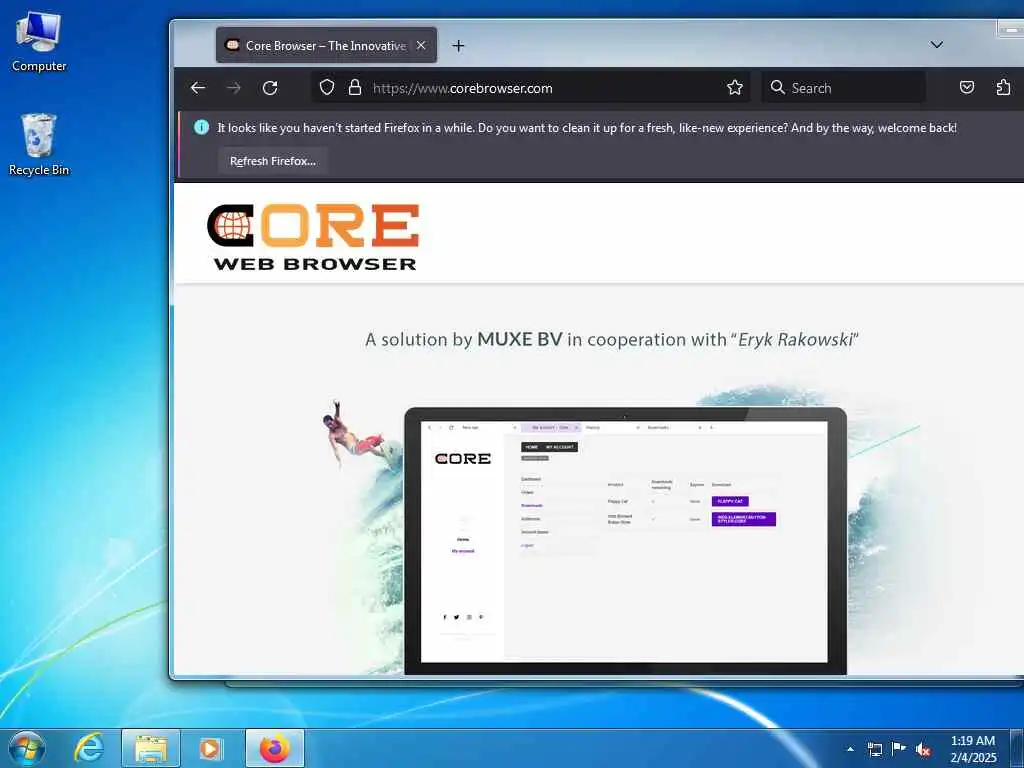Focus the Firefox Search box
This screenshot has height=768, width=1024.
coord(843,88)
